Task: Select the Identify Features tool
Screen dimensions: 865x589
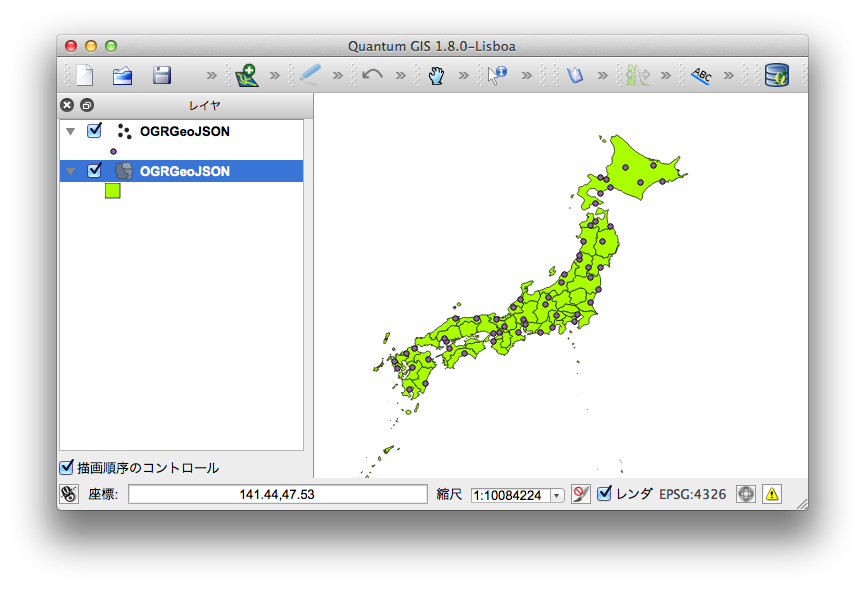Action: pyautogui.click(x=497, y=74)
